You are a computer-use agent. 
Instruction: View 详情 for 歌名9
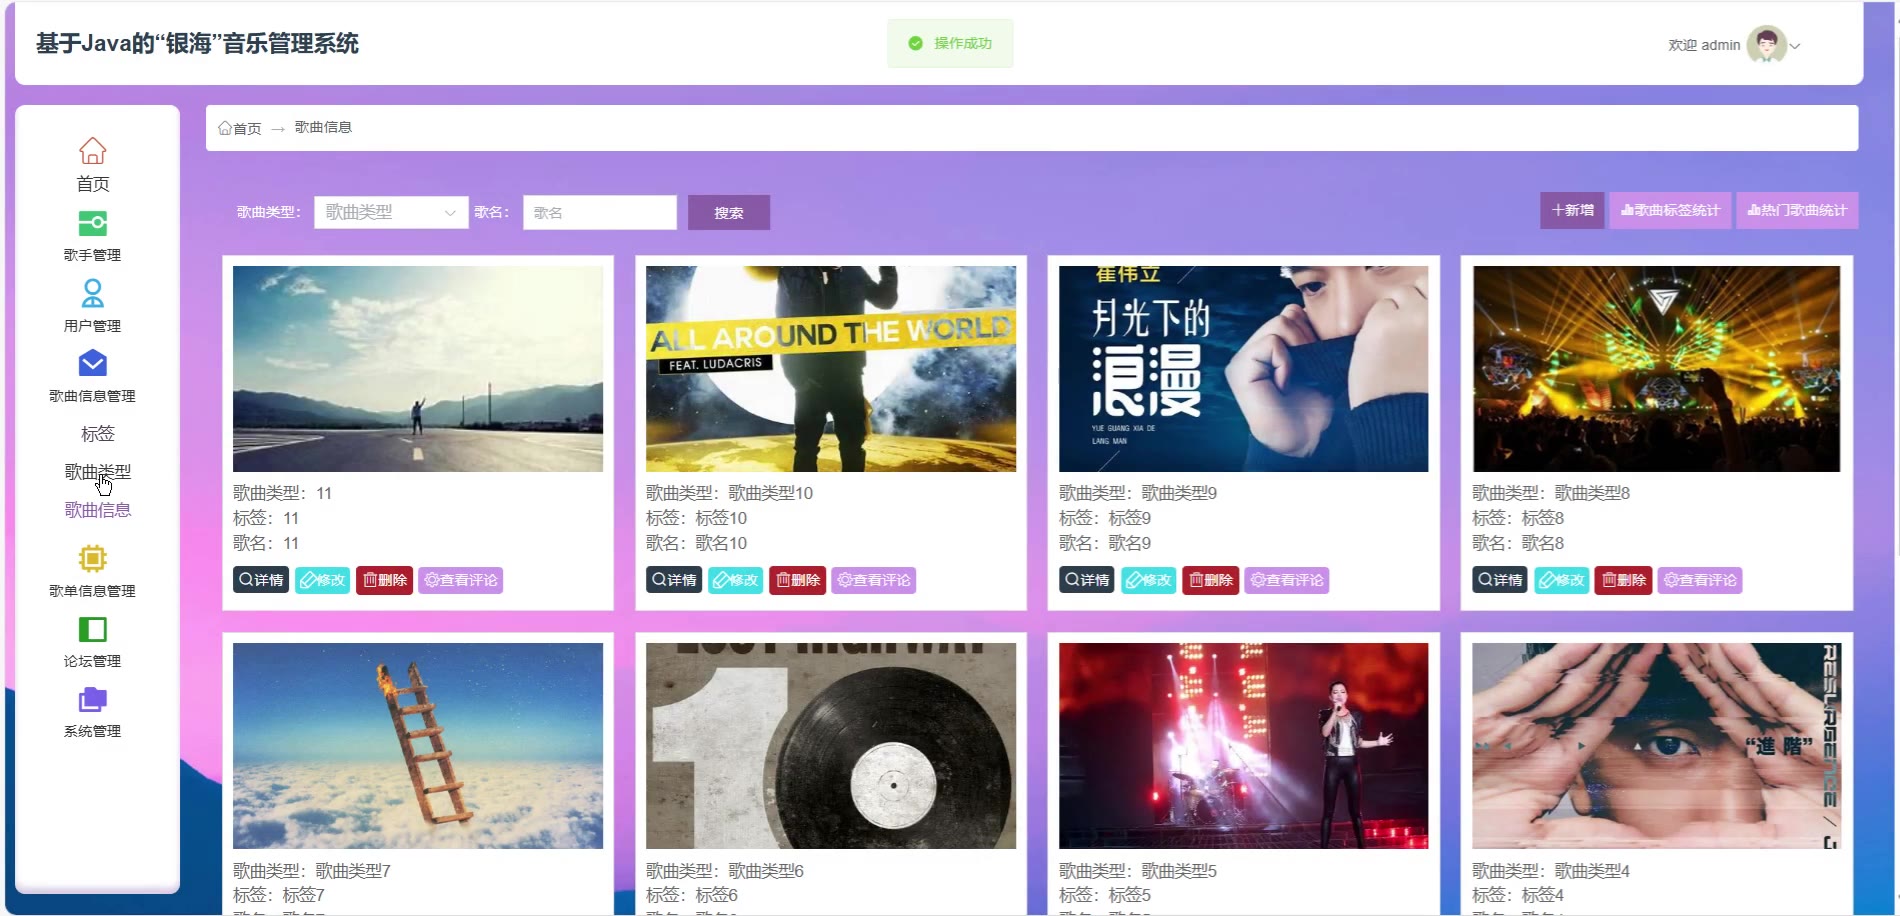click(x=1087, y=580)
